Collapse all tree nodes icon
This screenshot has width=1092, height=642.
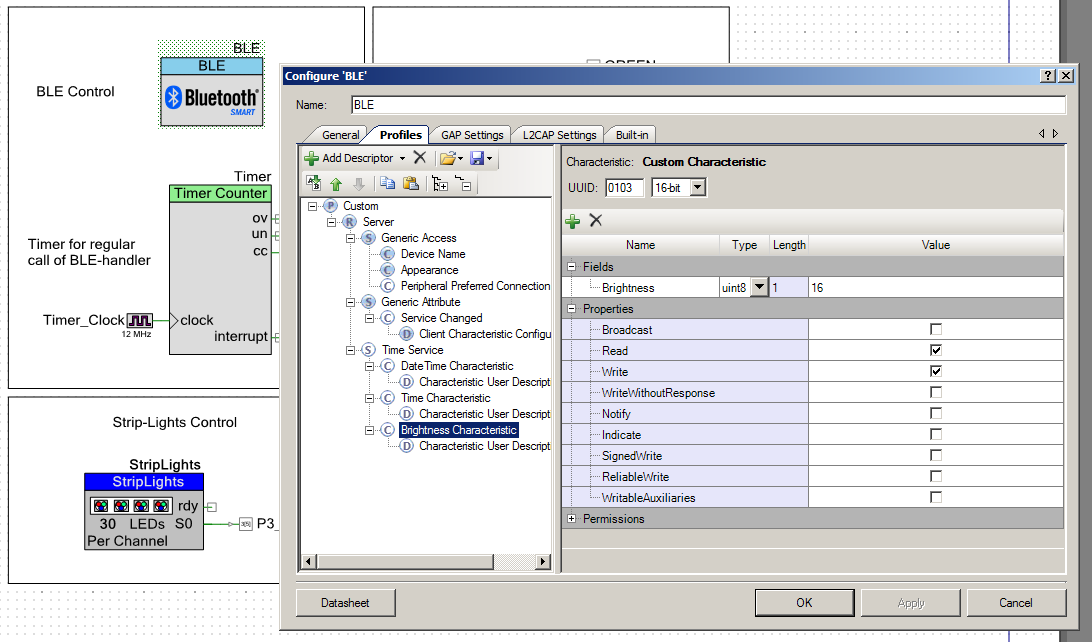click(463, 184)
